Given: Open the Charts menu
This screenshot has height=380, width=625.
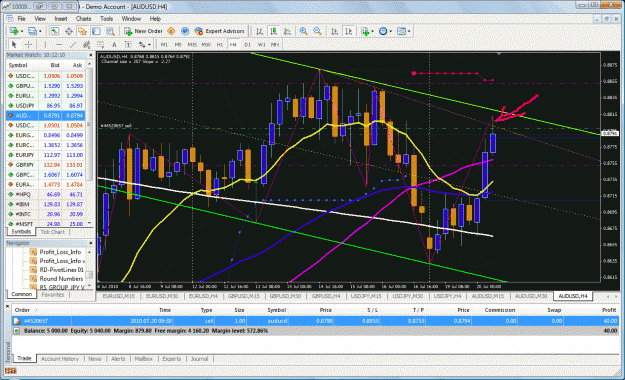Looking at the screenshot, I should [x=83, y=19].
